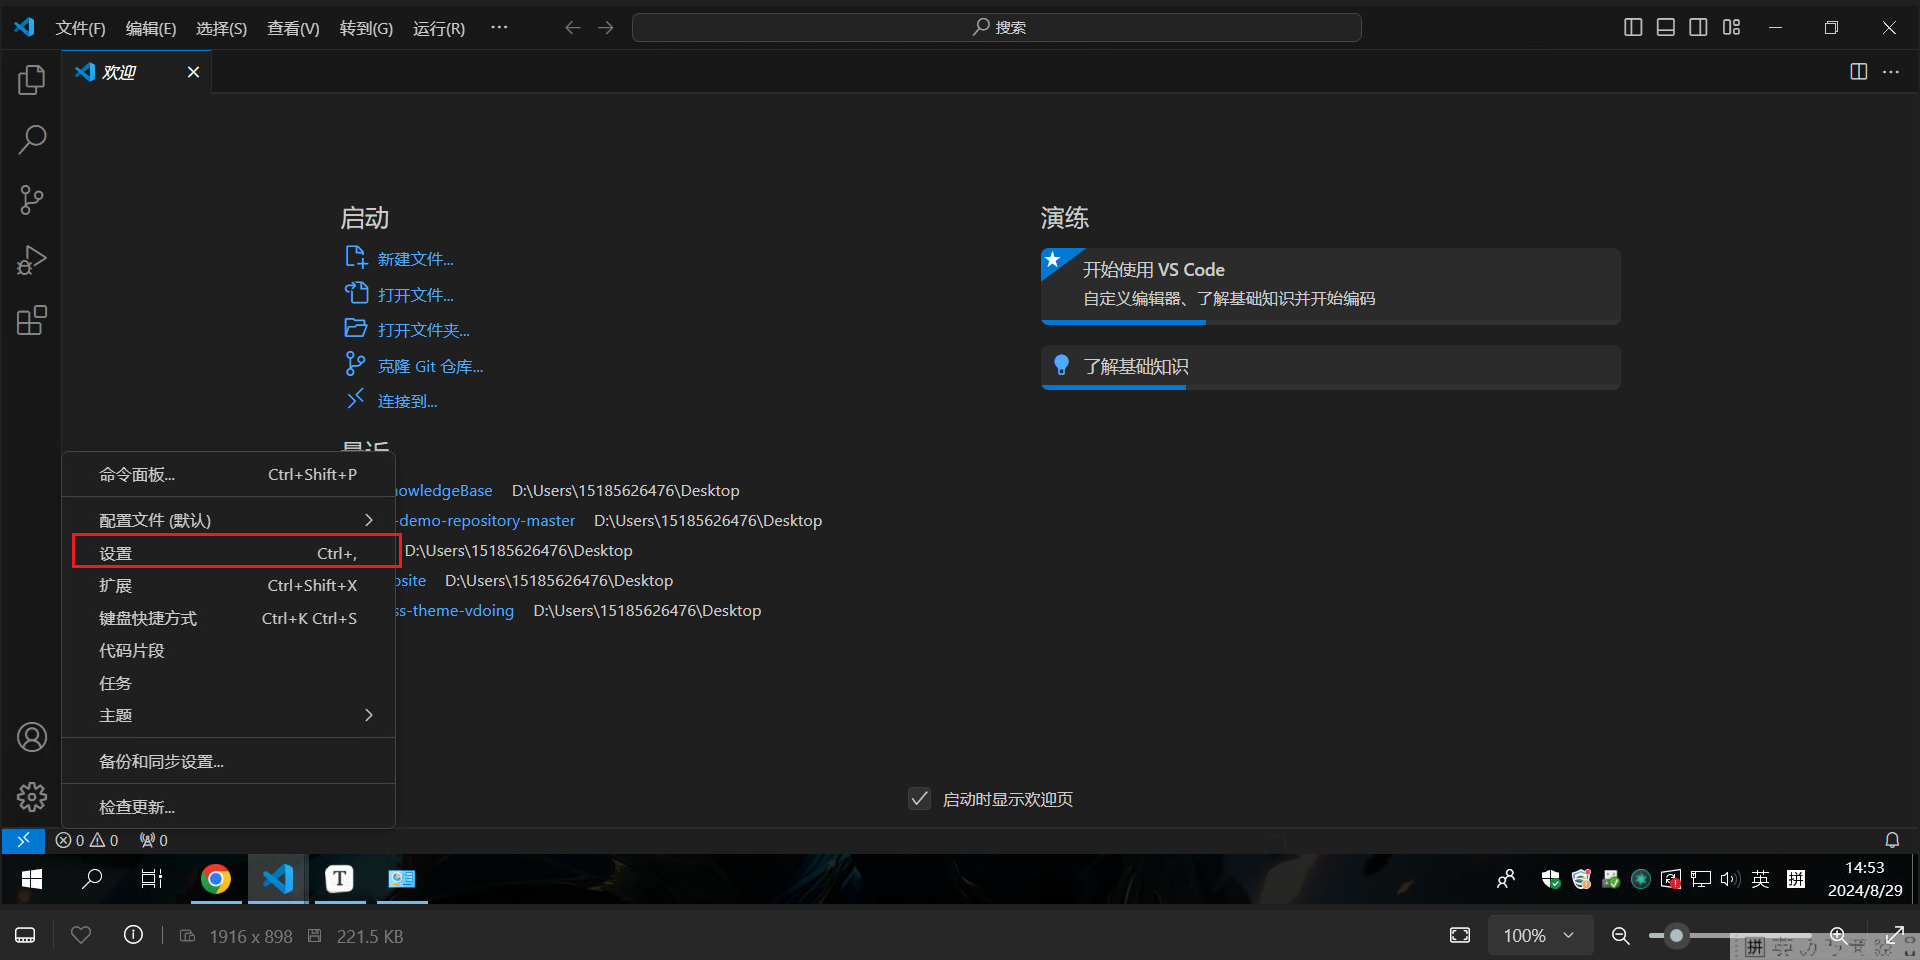Image resolution: width=1920 pixels, height=960 pixels.
Task: Click 连接到... link
Action: coord(407,401)
